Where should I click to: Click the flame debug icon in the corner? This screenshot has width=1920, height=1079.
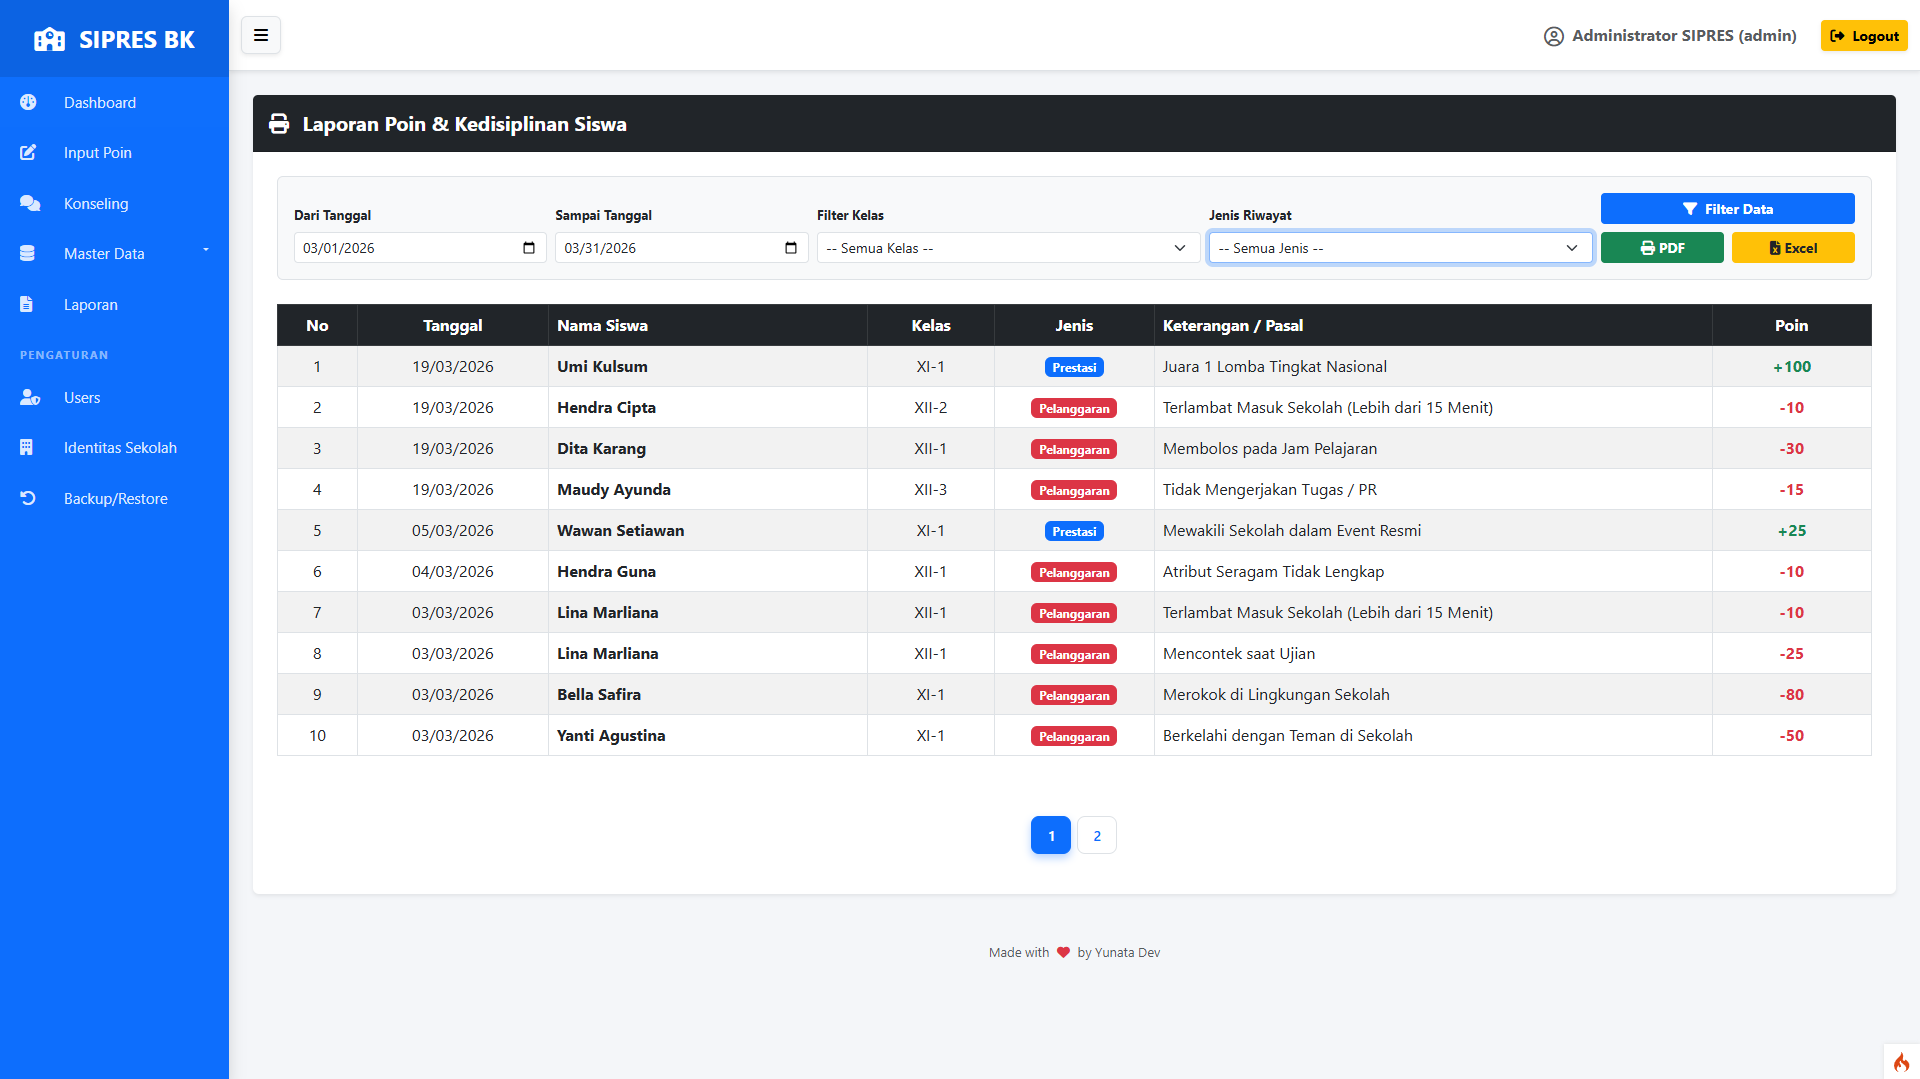(x=1901, y=1062)
